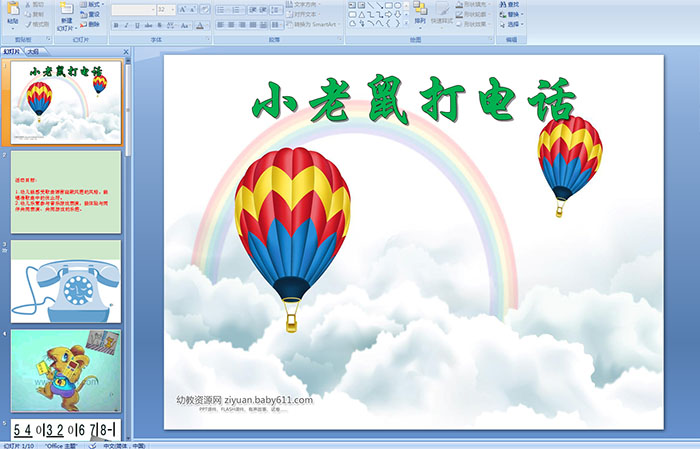Click the Find (查找) button

point(510,4)
